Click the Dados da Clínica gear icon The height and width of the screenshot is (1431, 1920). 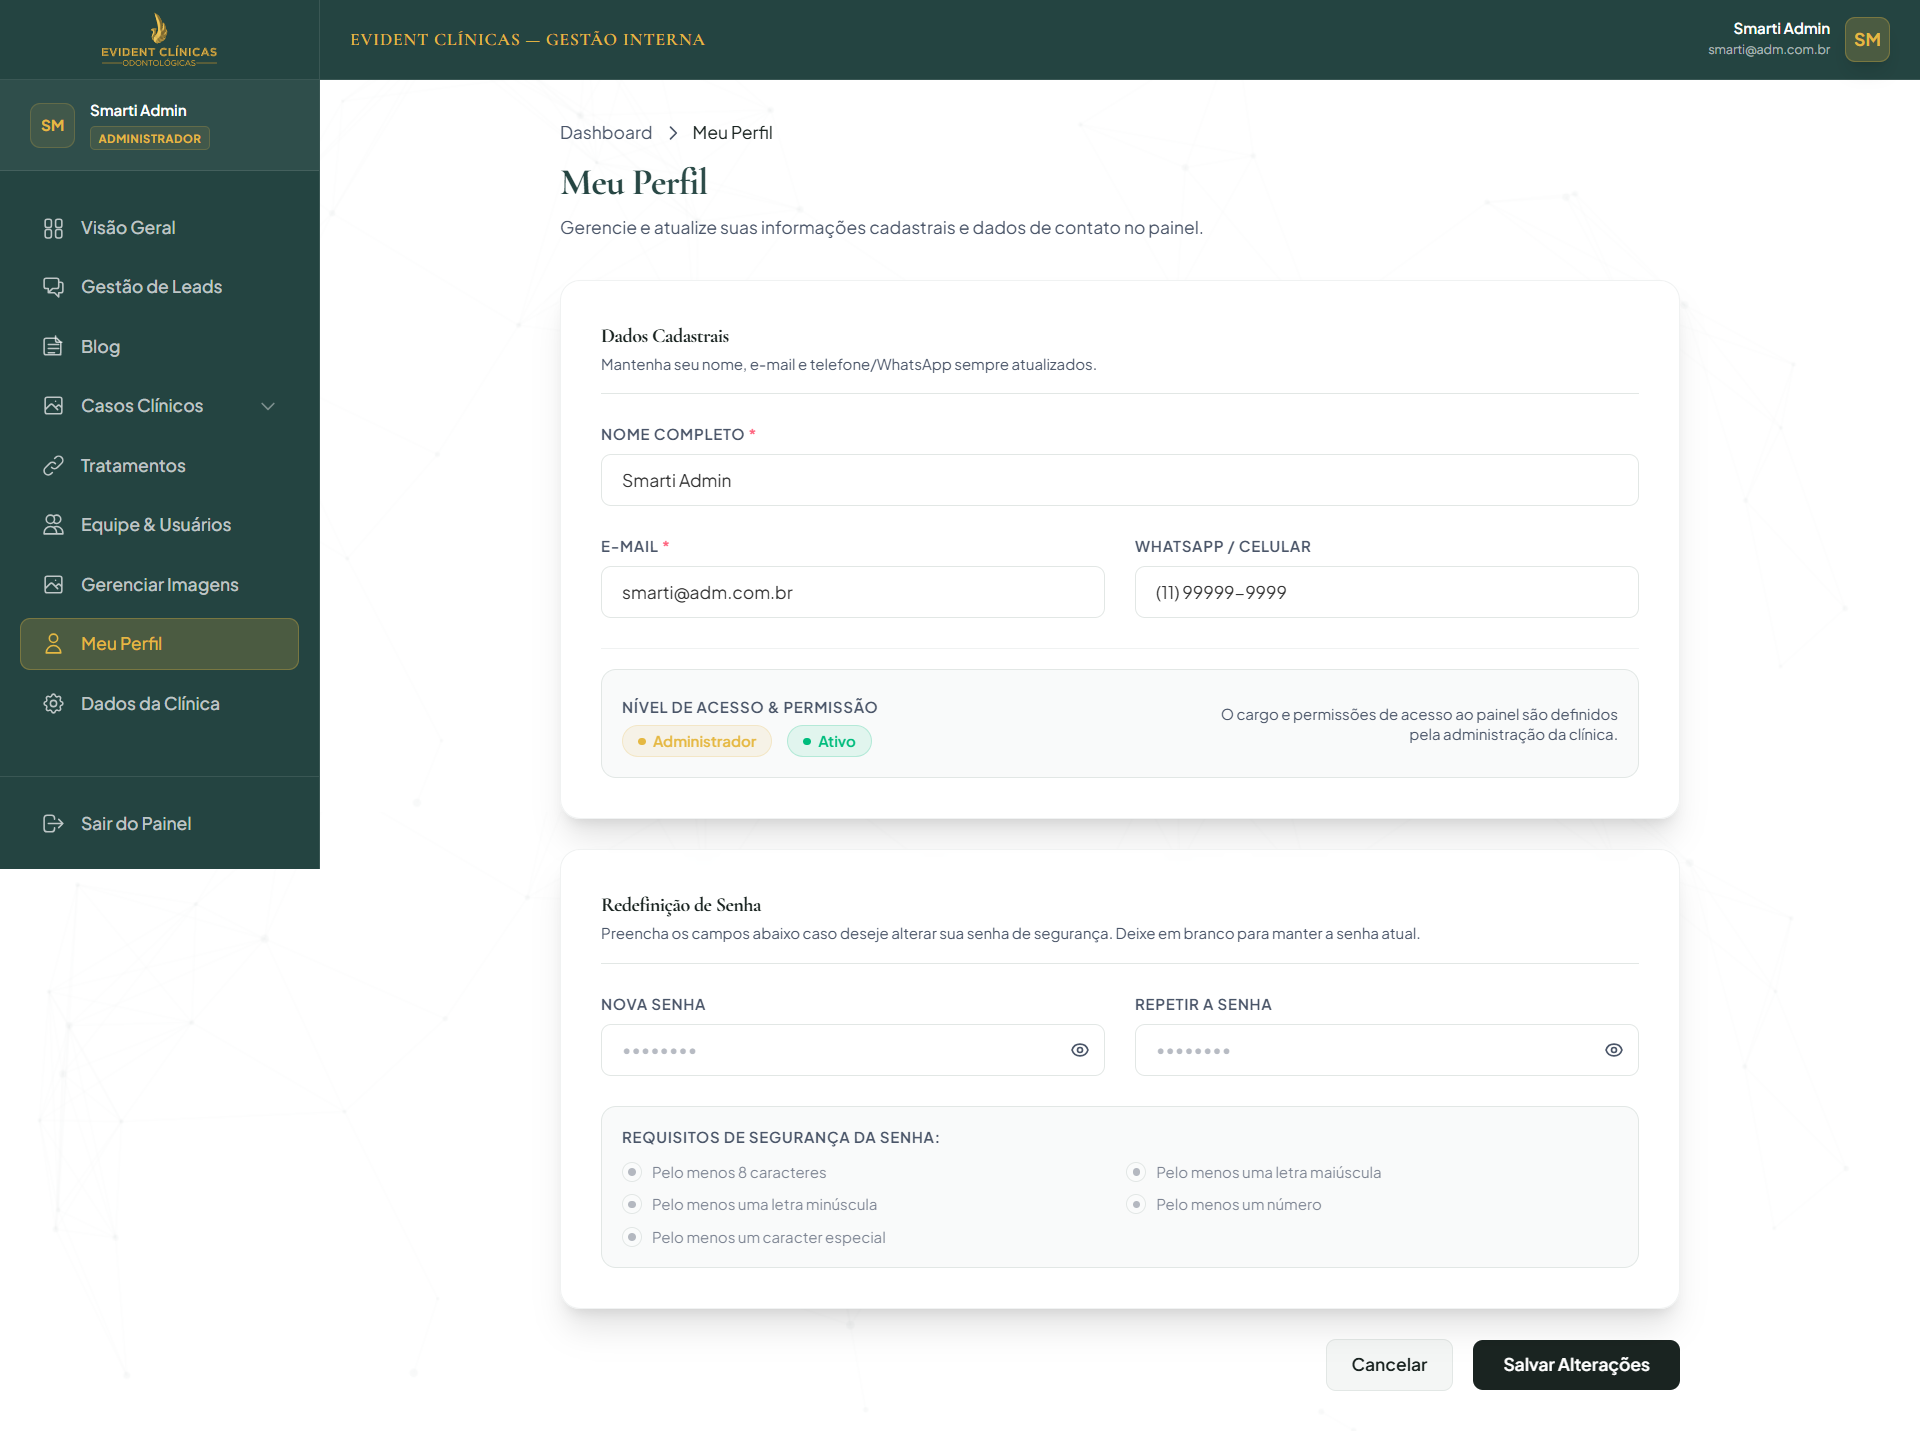tap(54, 704)
